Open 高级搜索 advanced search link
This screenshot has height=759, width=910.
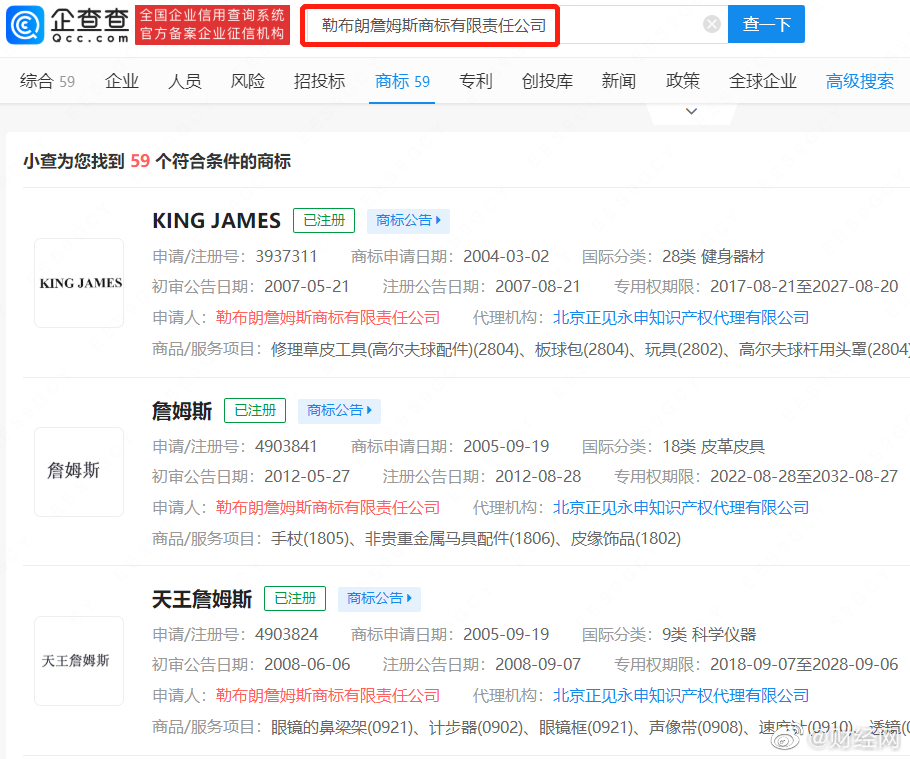(x=859, y=81)
